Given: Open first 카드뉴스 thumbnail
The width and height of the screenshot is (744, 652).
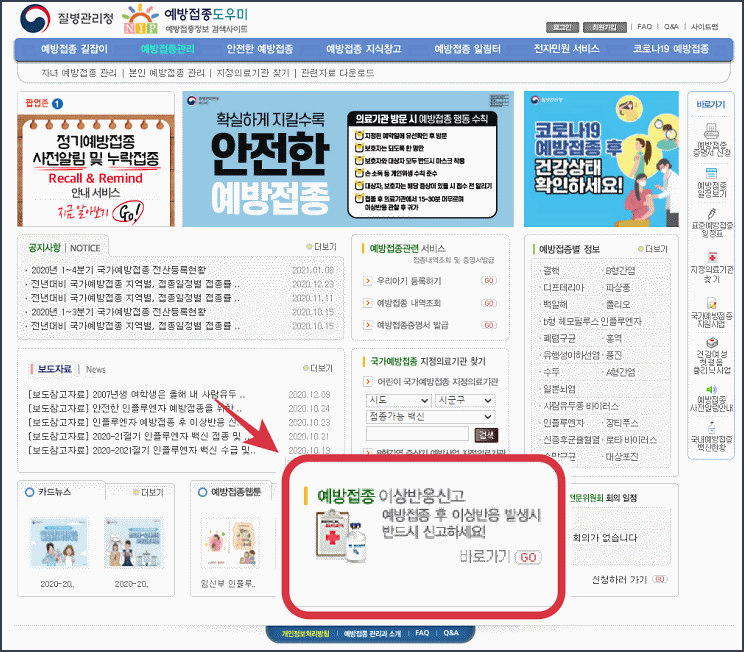Looking at the screenshot, I should 59,542.
